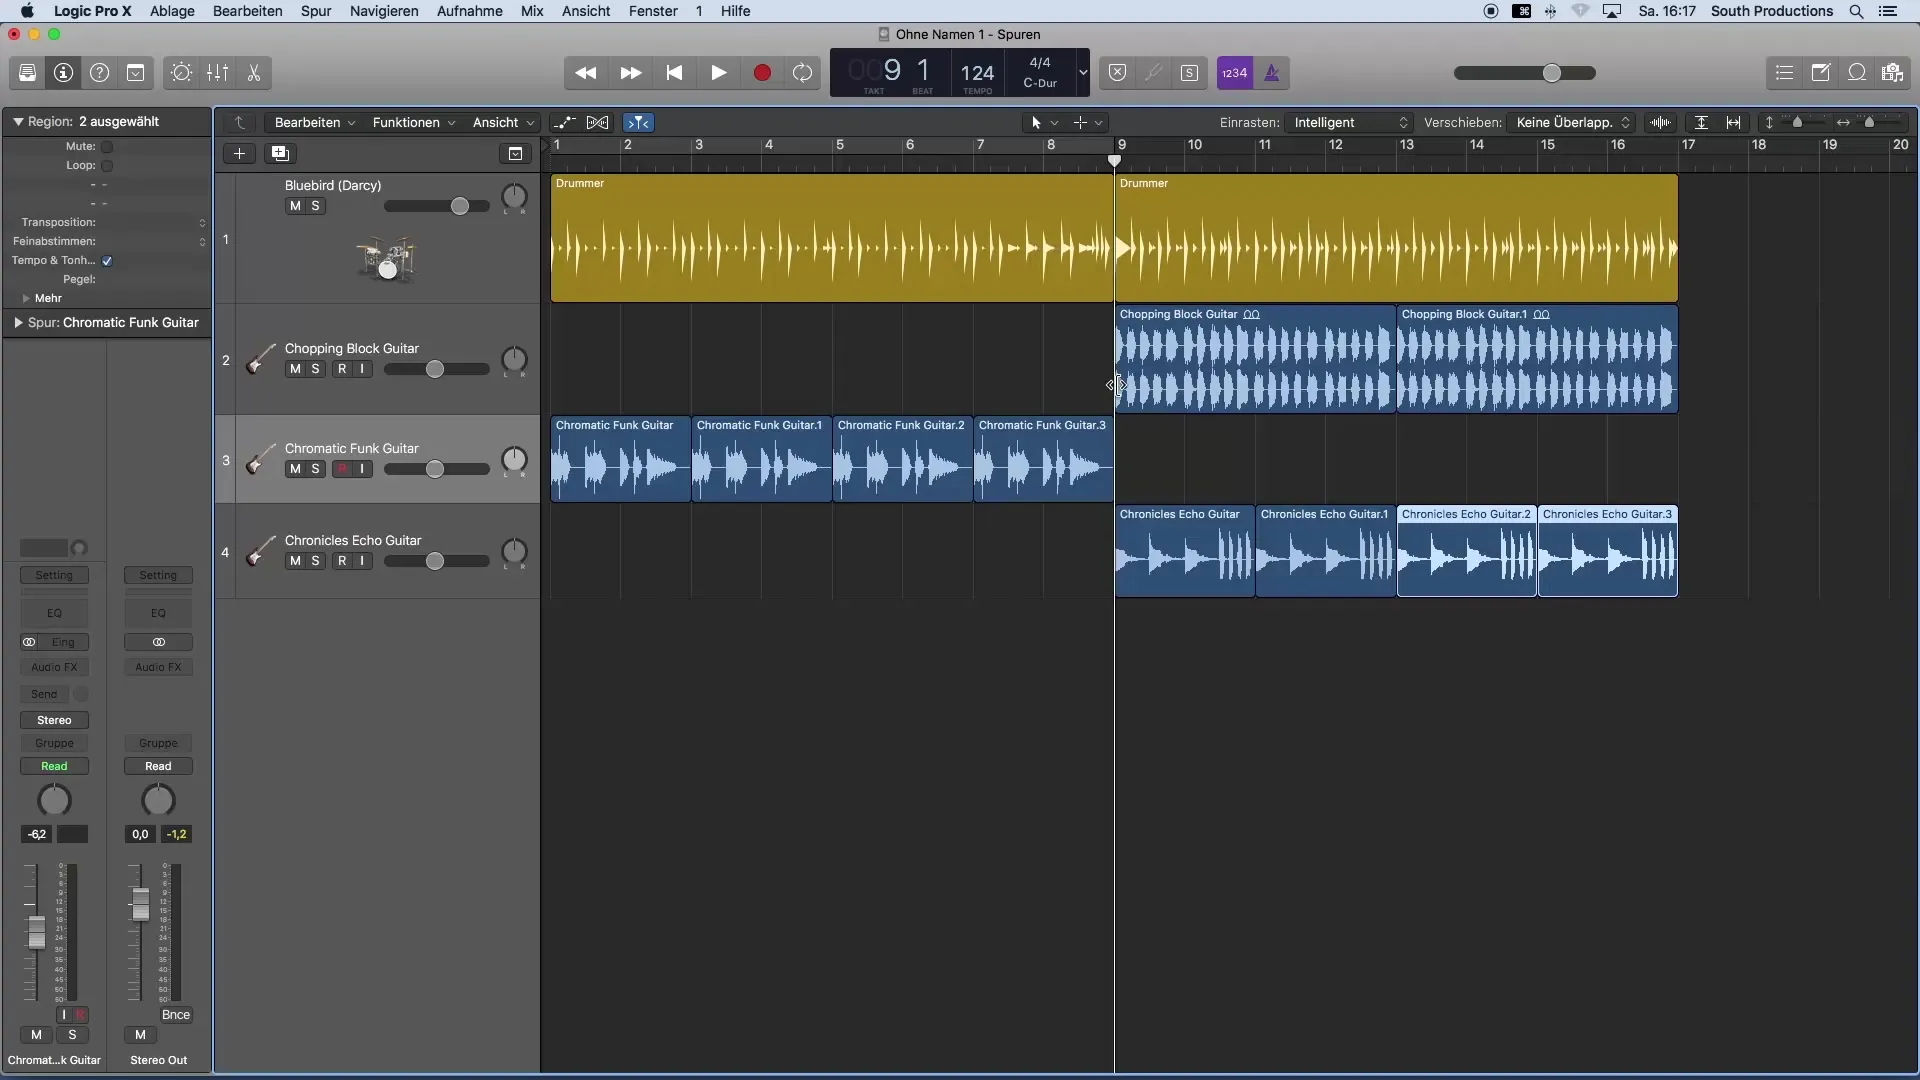1920x1080 pixels.
Task: Click the green Read automation button
Action: 54,767
